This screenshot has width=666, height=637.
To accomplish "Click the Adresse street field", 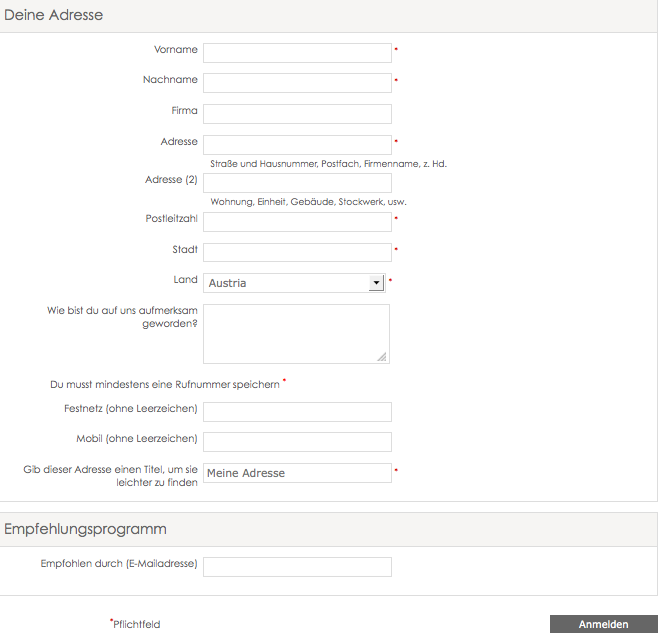I will click(297, 145).
